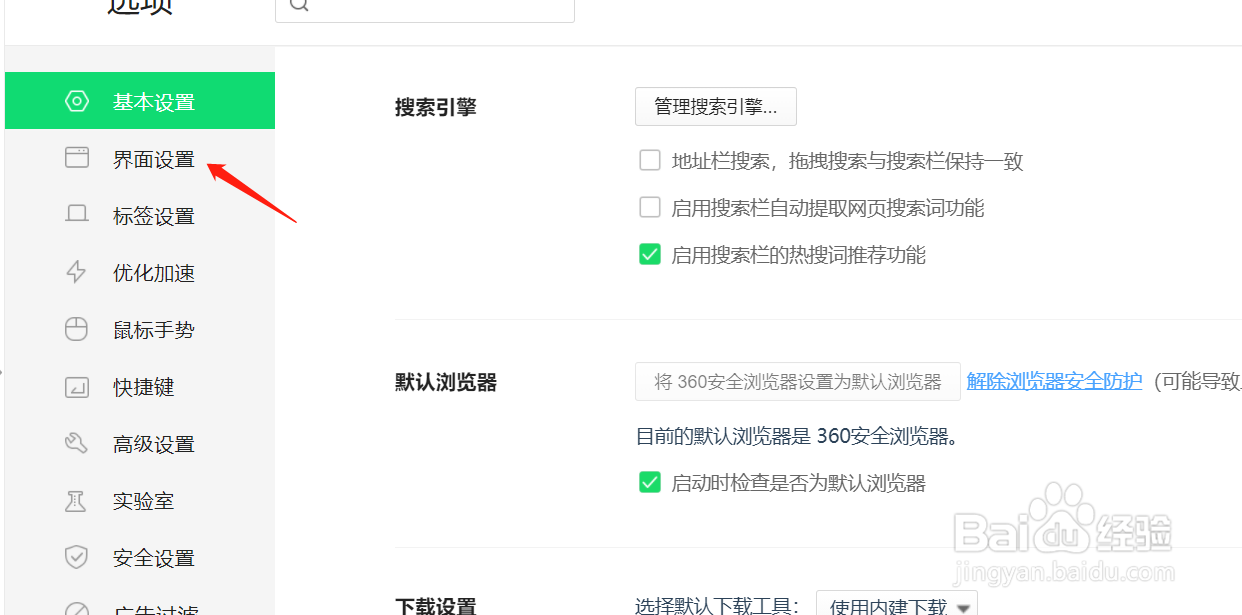Open the 使用内建下载 dropdown
This screenshot has height=615, width=1242.
[897, 604]
